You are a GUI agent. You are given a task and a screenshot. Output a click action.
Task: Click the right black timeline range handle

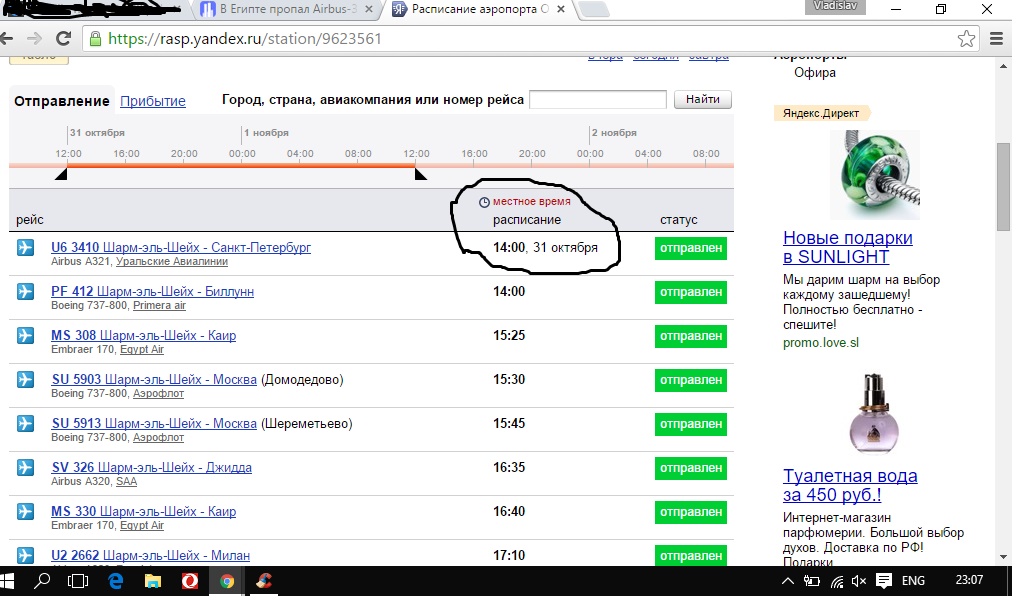421,174
